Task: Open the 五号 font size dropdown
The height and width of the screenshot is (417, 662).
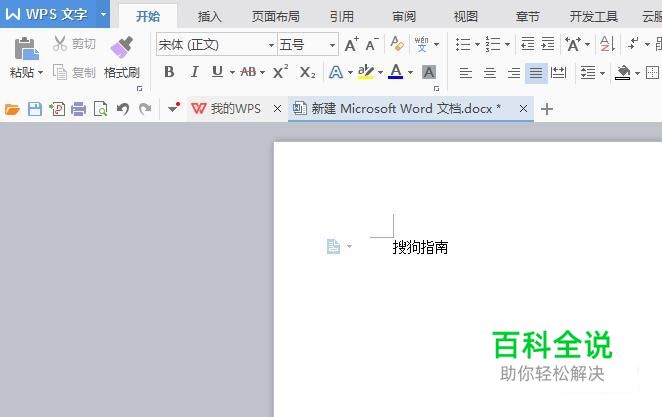Action: click(x=333, y=45)
